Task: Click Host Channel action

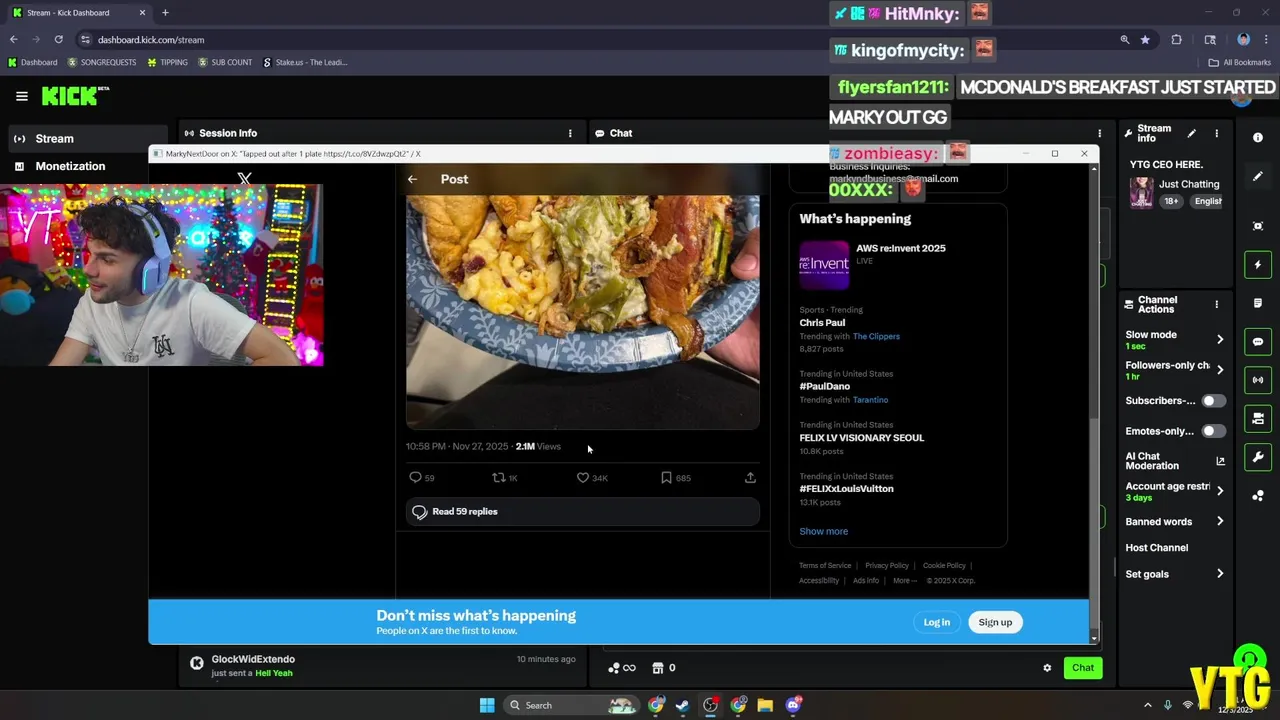Action: 1156,548
